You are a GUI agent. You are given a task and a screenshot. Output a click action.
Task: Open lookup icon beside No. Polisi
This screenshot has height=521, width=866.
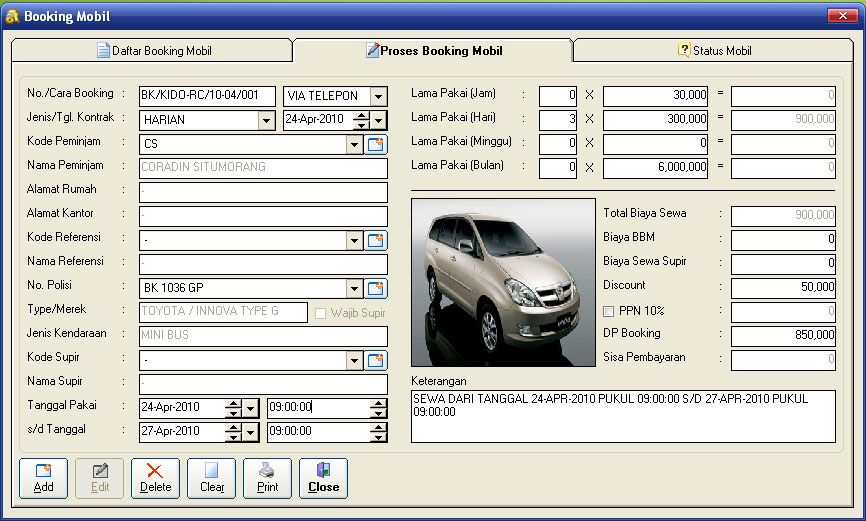coord(376,289)
